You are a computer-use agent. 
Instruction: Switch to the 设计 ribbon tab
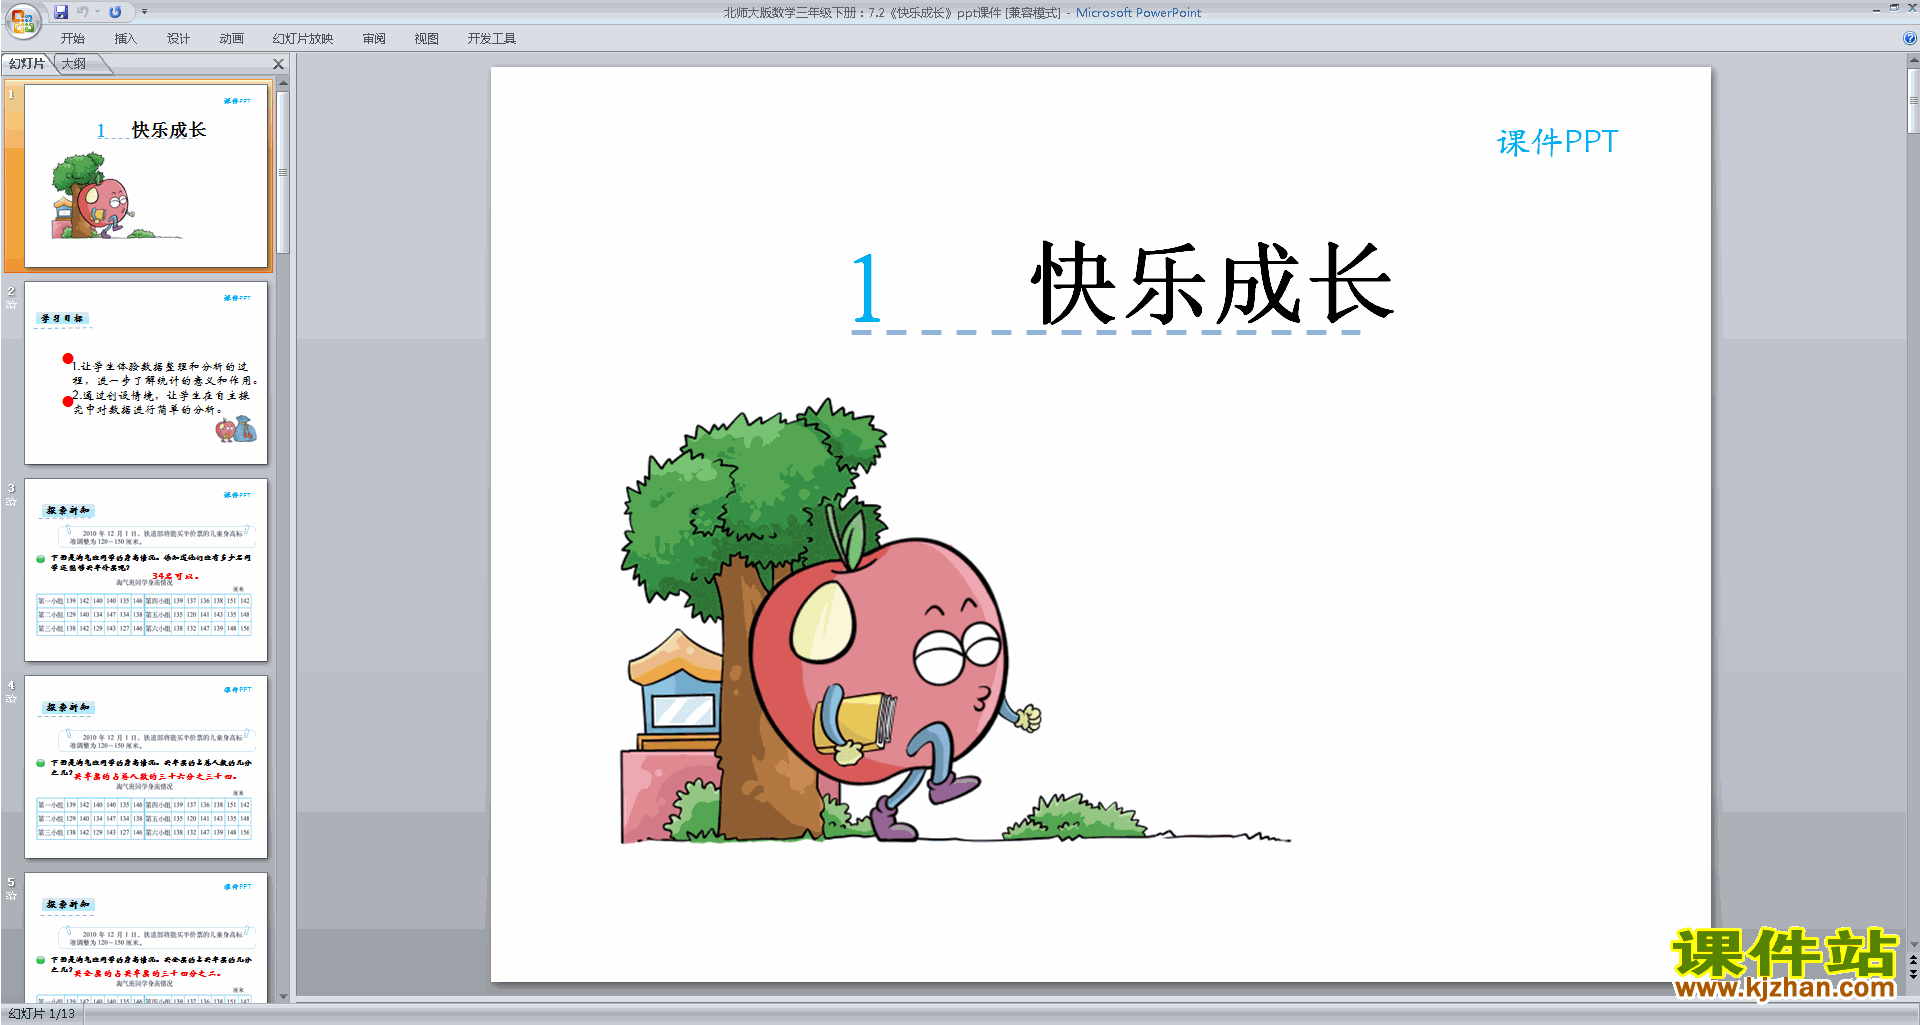tap(178, 38)
